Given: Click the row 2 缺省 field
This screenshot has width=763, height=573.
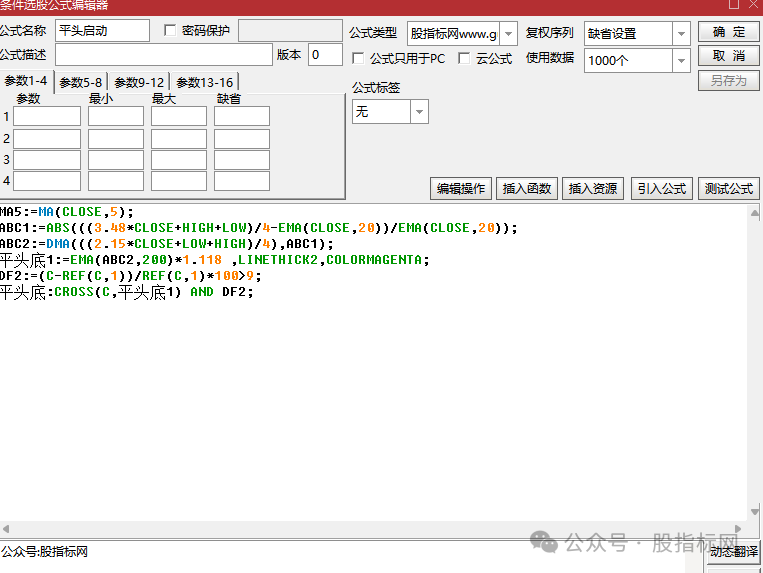Looking at the screenshot, I should click(242, 139).
